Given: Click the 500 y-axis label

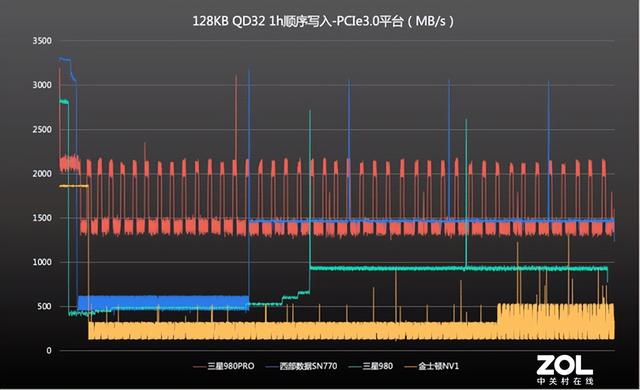Looking at the screenshot, I should (x=44, y=306).
